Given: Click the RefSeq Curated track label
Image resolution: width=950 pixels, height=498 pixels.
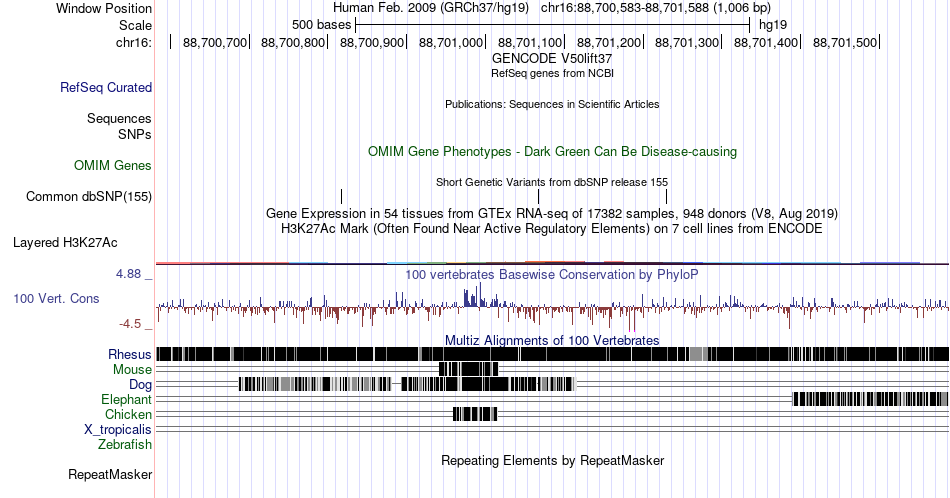Looking at the screenshot, I should point(105,88).
